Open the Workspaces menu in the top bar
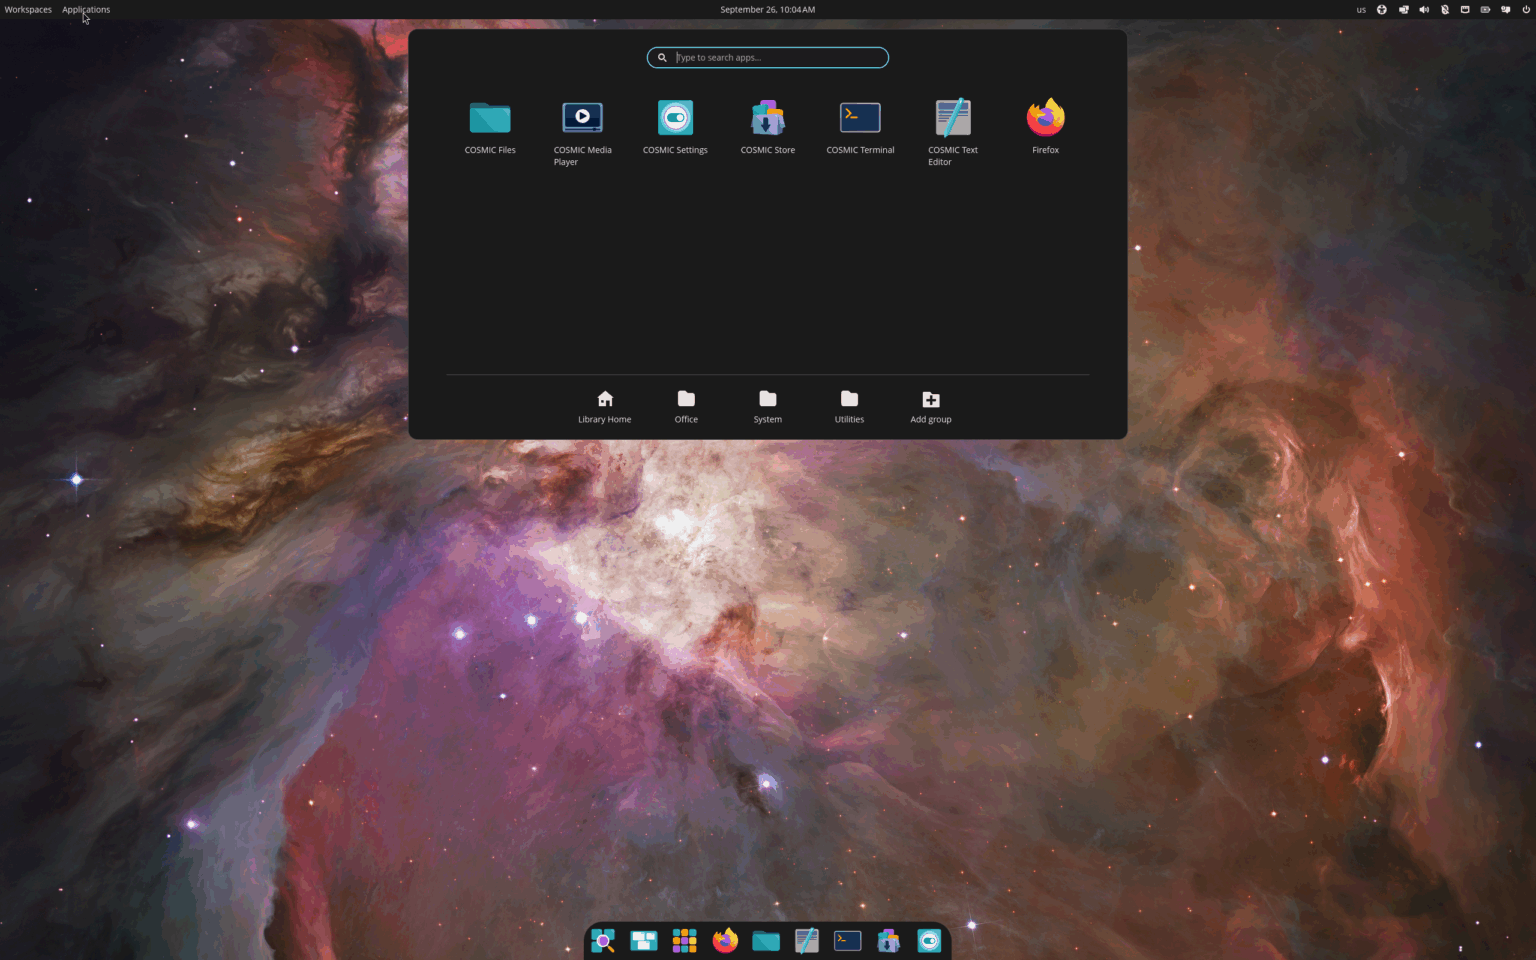This screenshot has width=1536, height=960. coord(27,9)
